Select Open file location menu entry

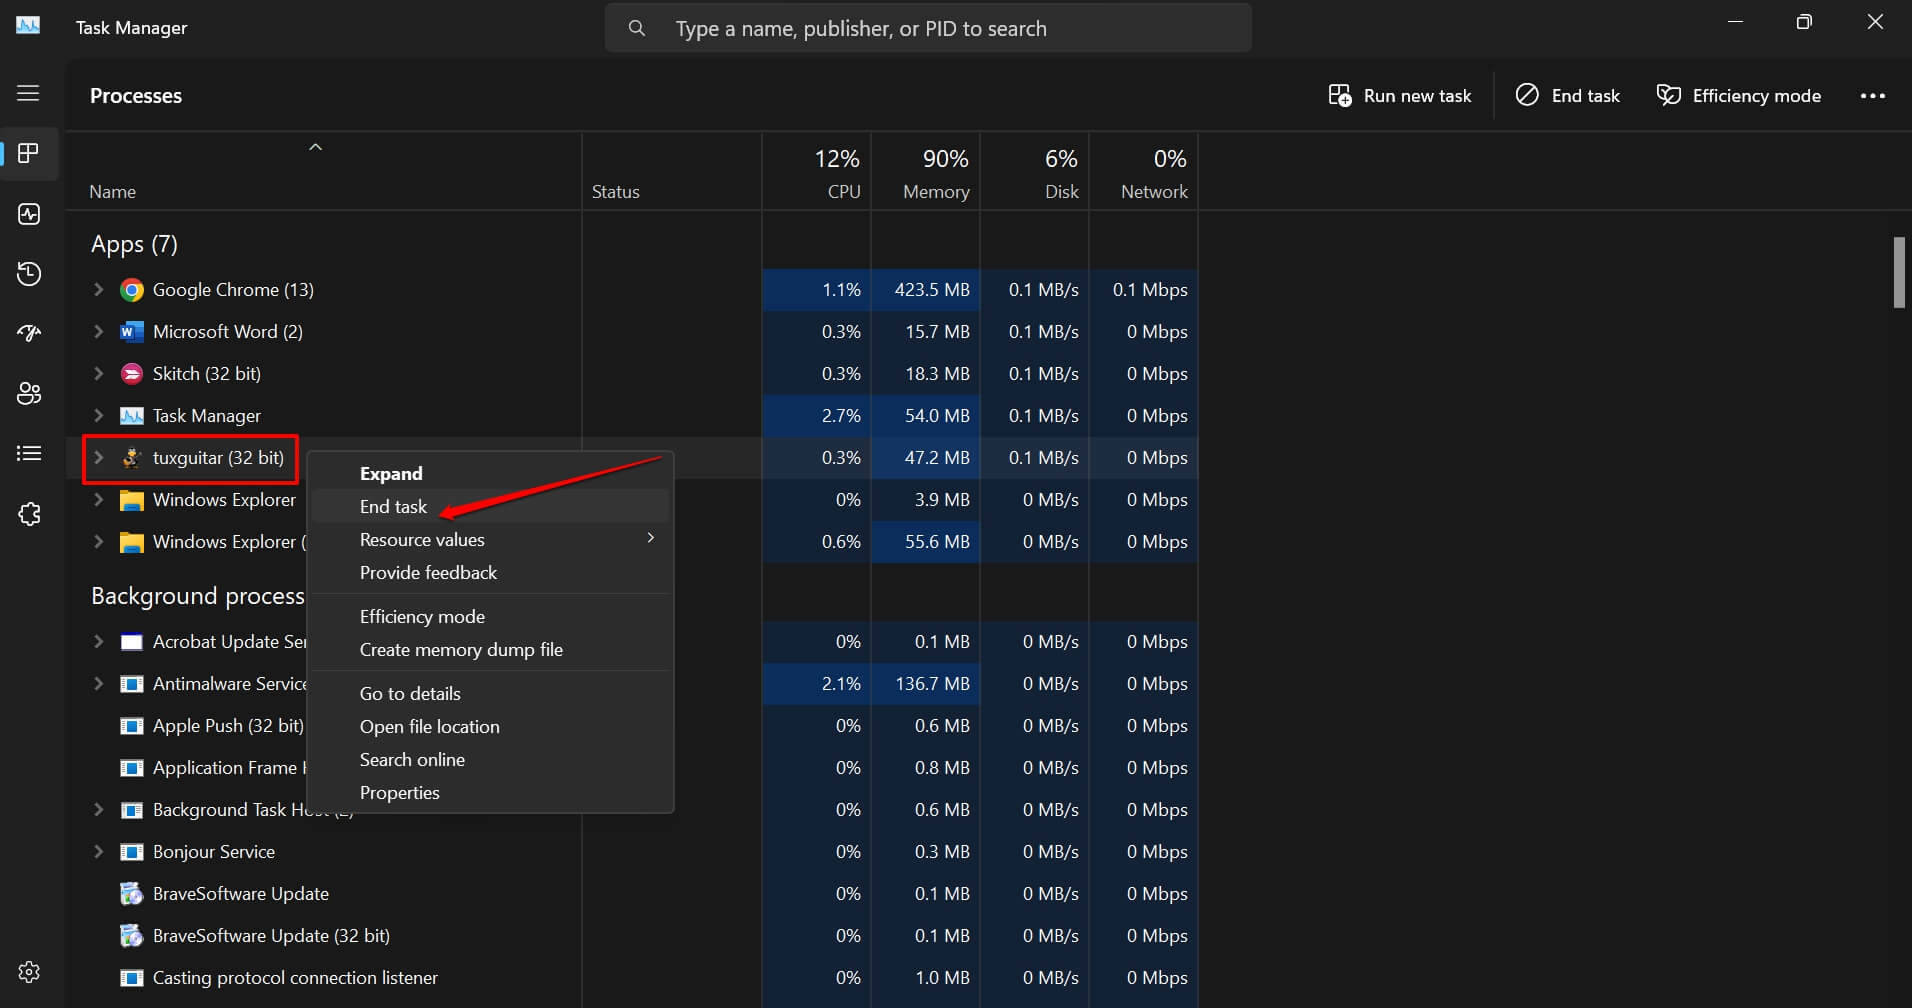[x=430, y=727]
